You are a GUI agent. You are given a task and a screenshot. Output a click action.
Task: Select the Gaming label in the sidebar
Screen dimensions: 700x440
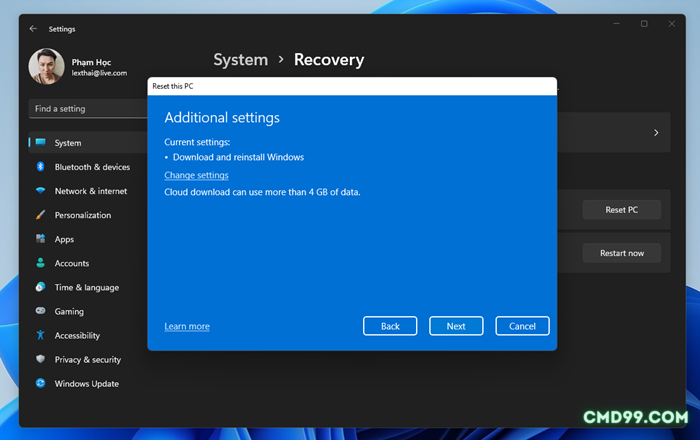click(x=69, y=311)
